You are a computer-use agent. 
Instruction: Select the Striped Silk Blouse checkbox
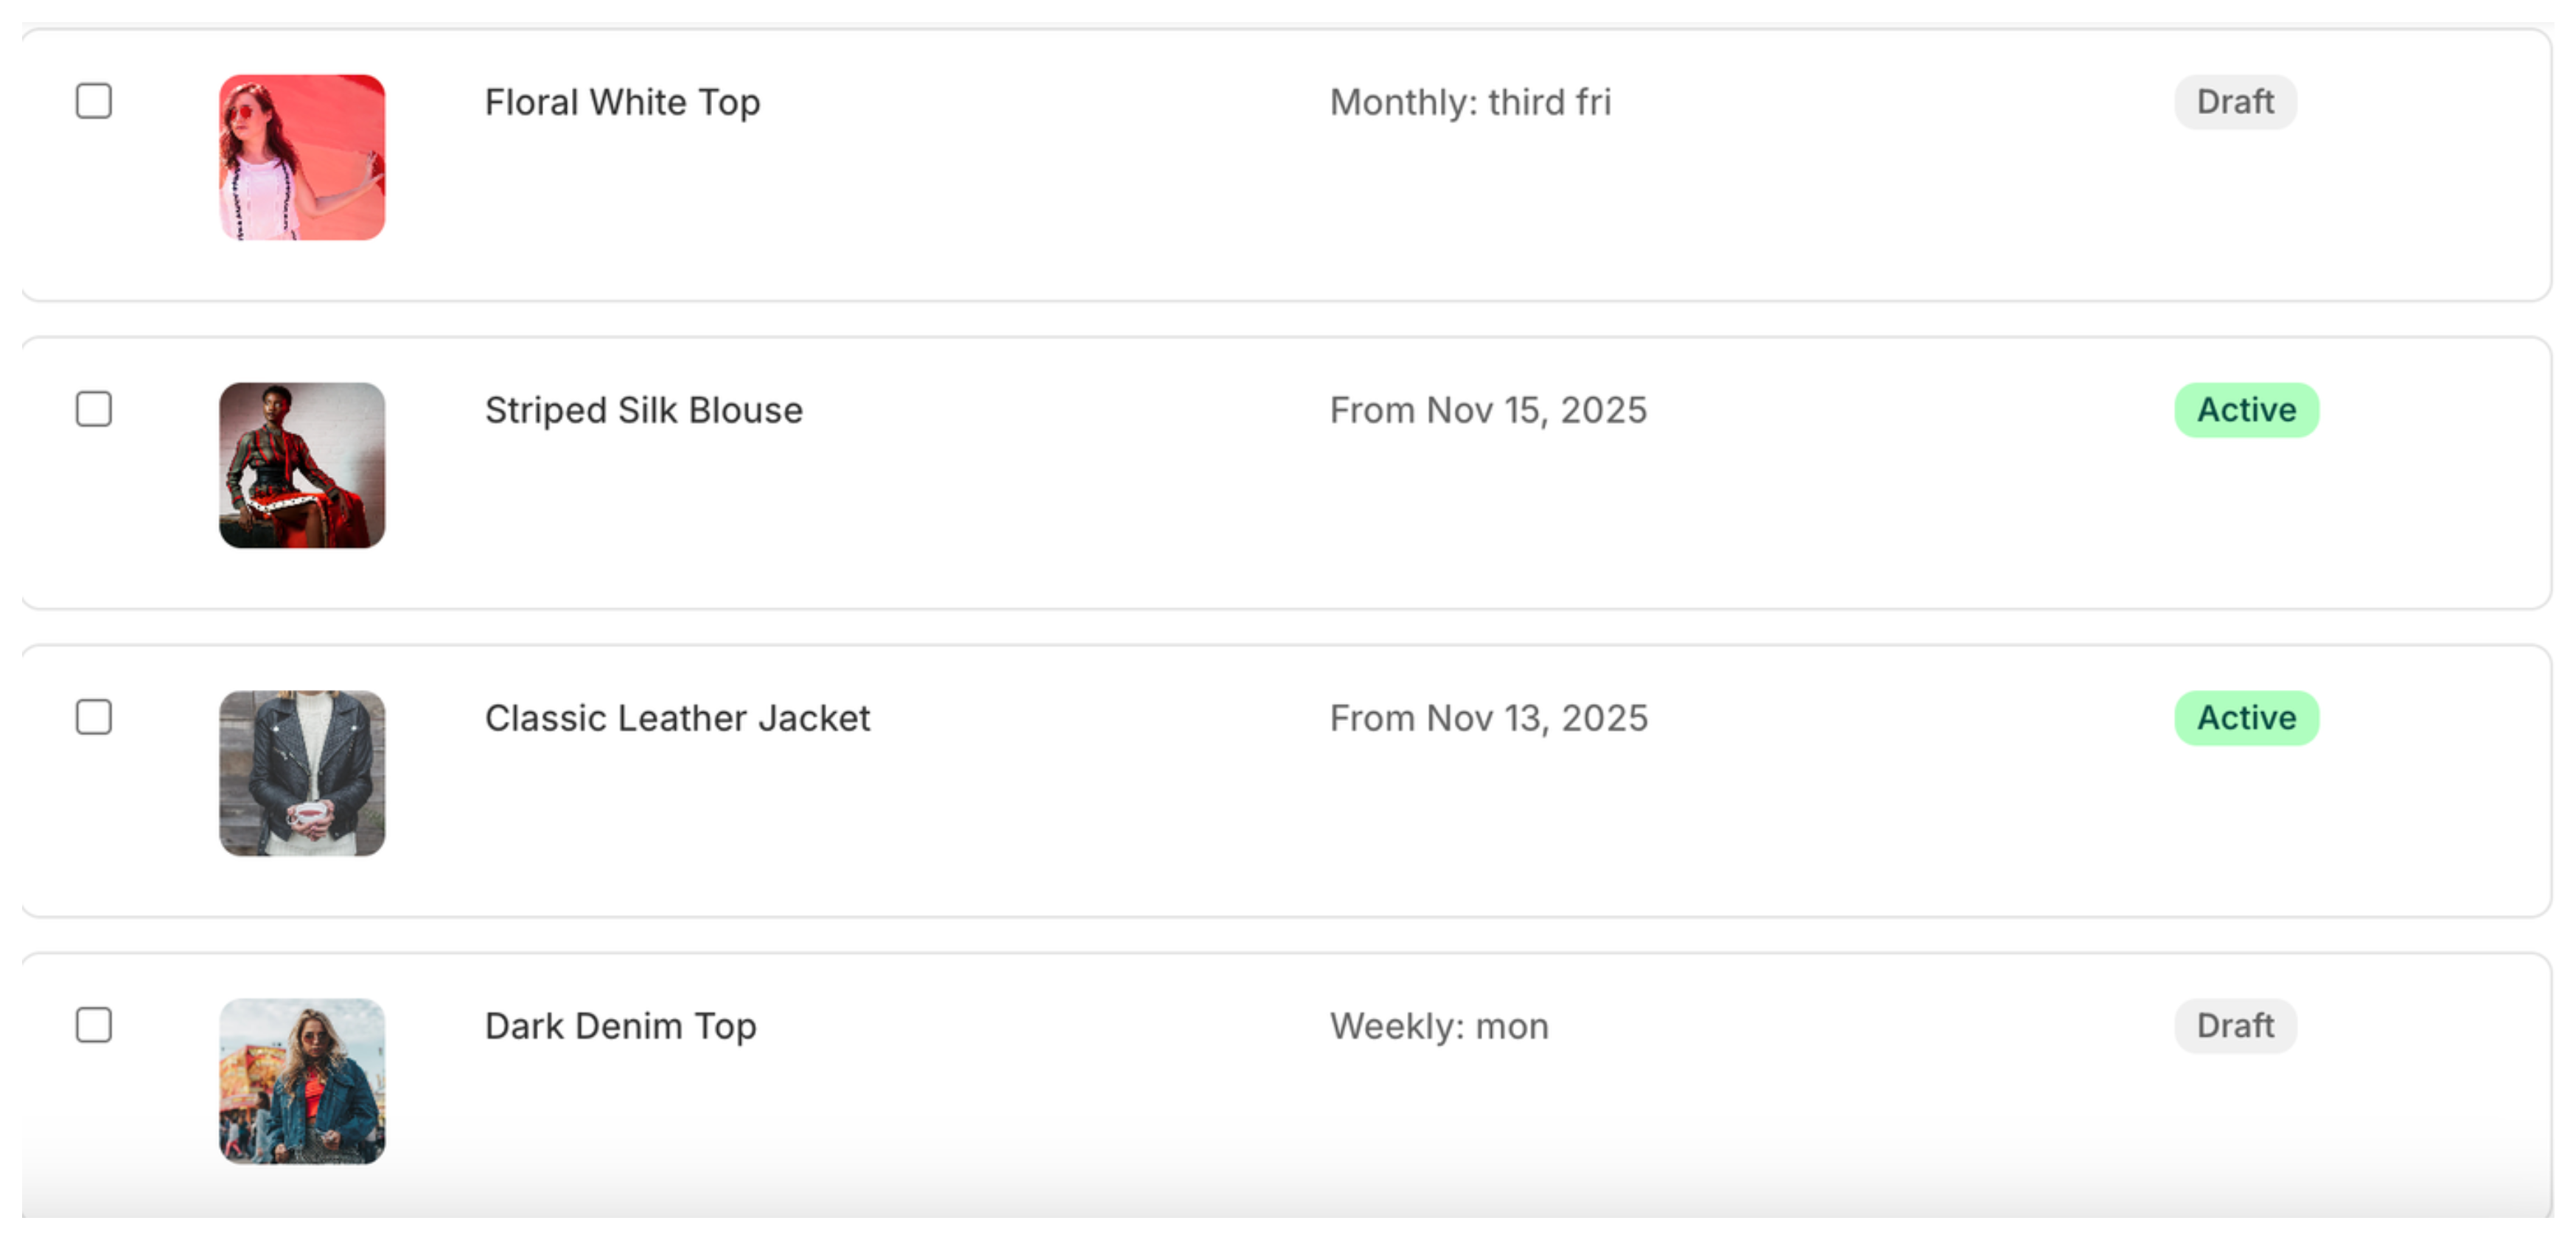[x=94, y=409]
